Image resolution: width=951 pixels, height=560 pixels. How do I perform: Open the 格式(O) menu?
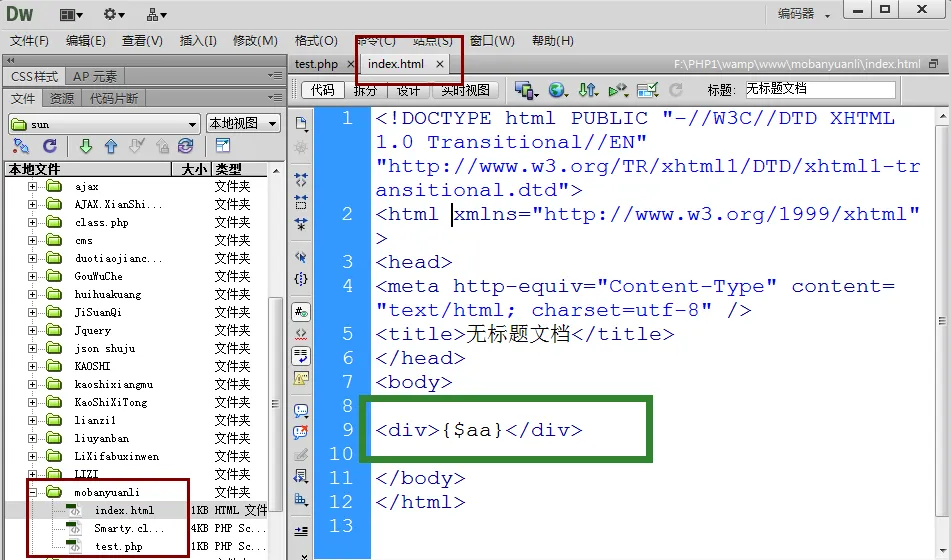(316, 41)
